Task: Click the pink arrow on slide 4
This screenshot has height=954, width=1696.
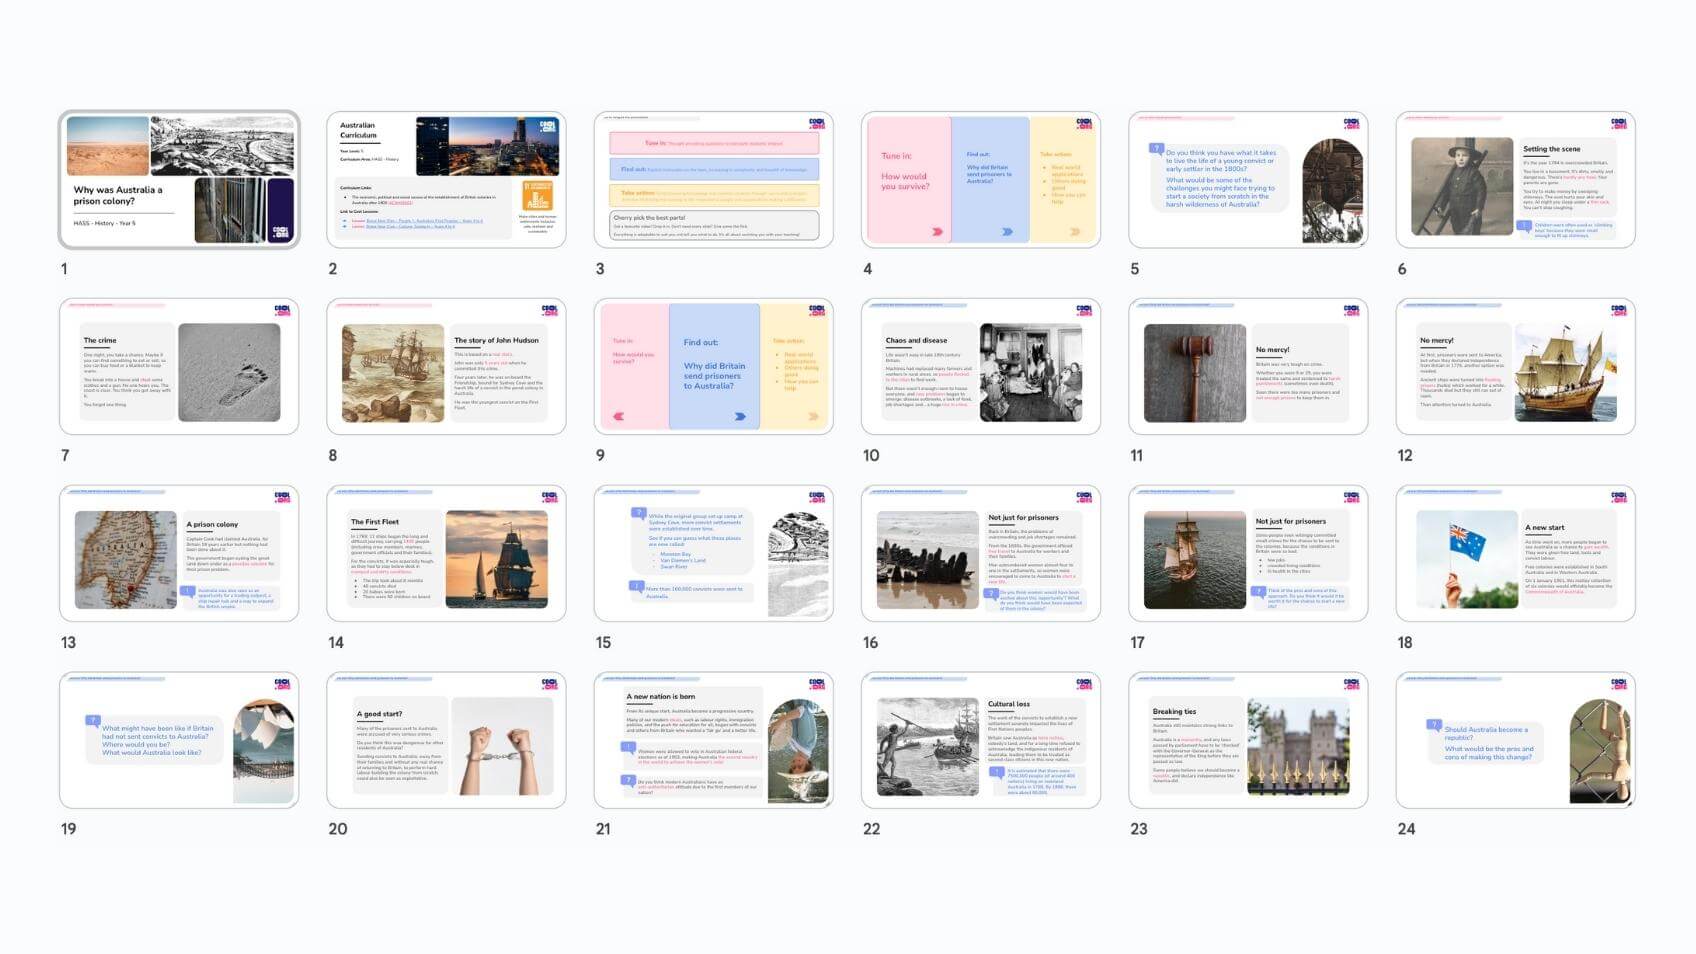Action: (937, 232)
